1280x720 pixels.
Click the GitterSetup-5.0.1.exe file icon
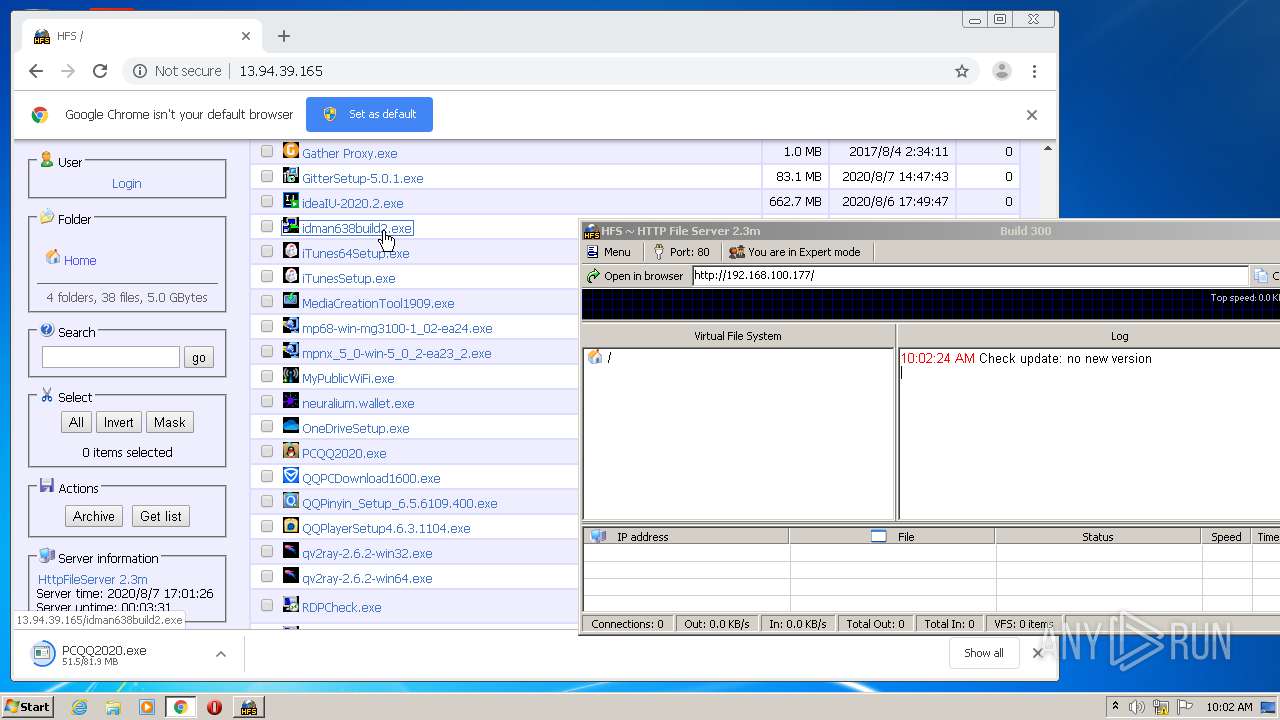pos(291,176)
